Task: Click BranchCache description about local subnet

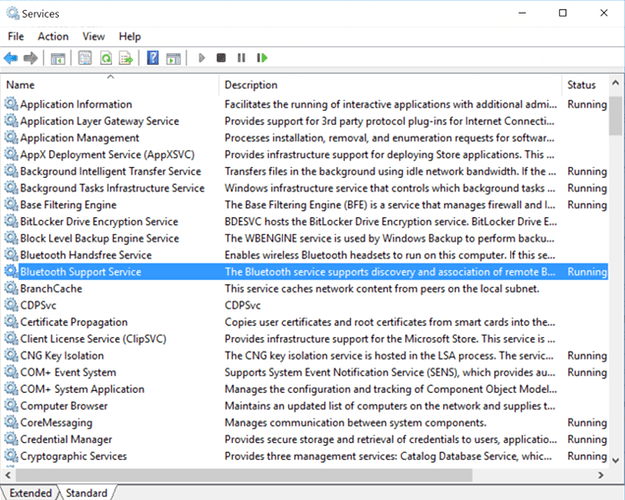Action: tap(382, 288)
